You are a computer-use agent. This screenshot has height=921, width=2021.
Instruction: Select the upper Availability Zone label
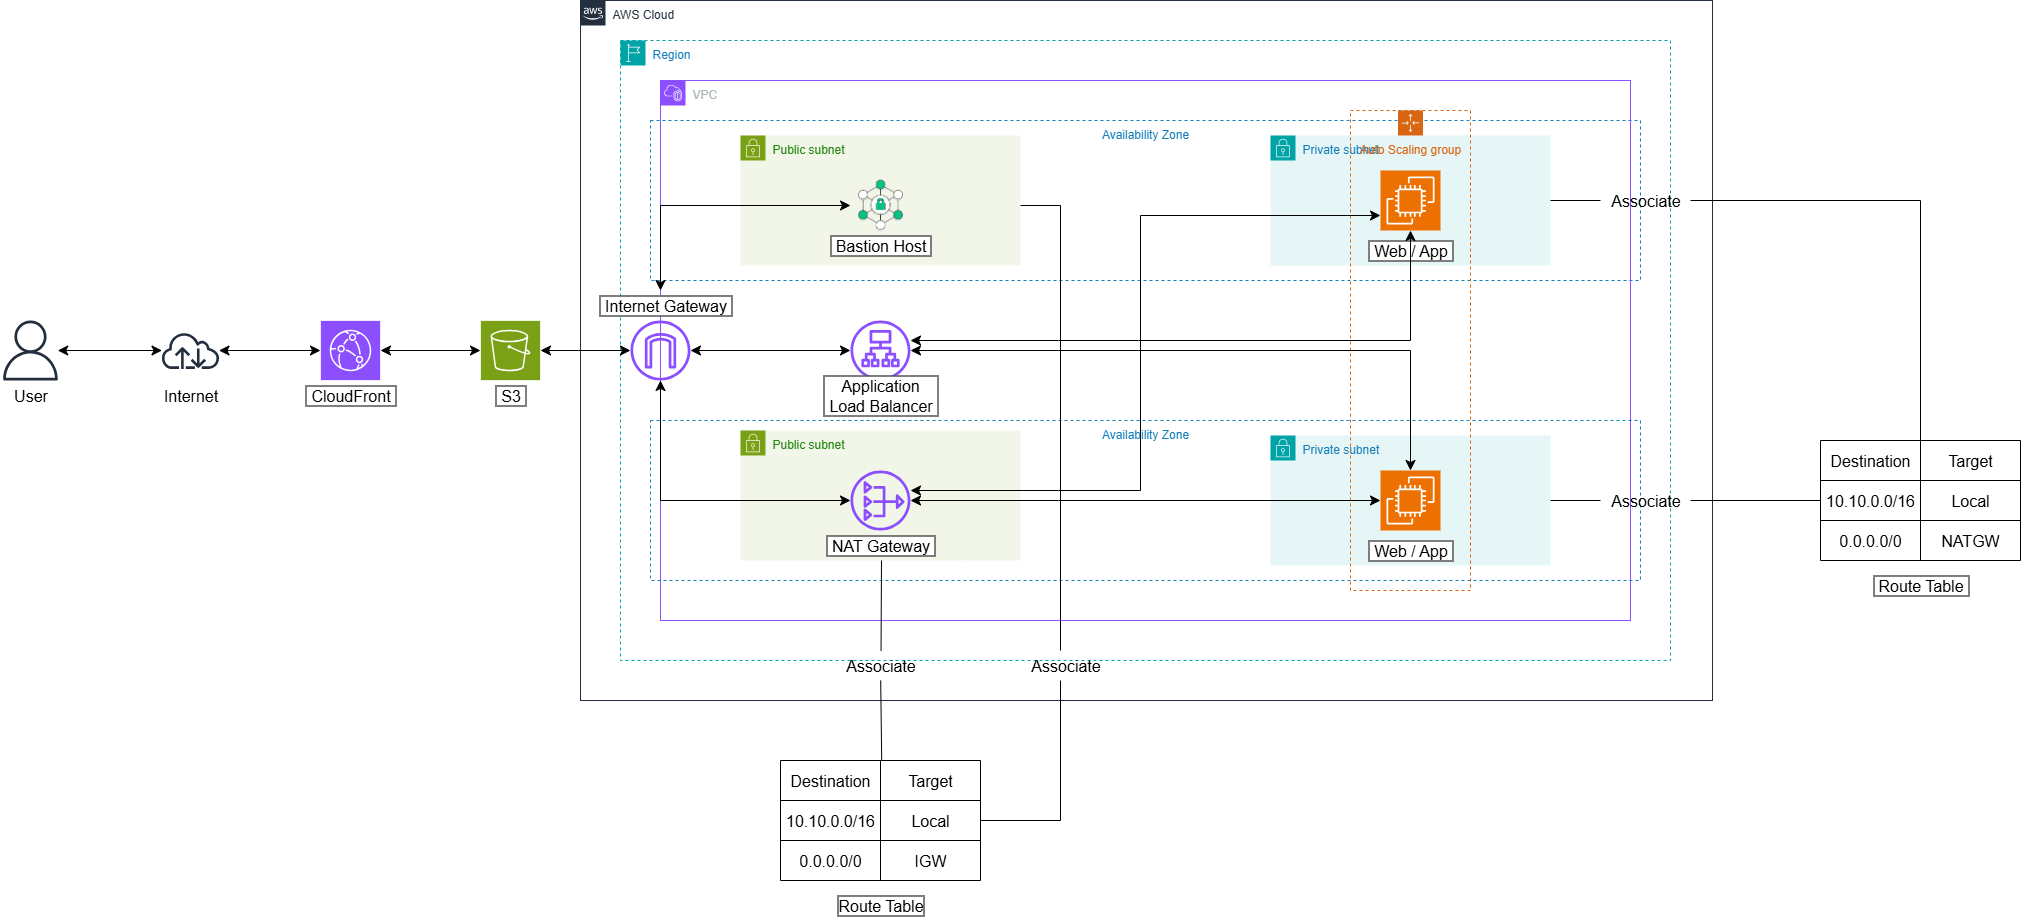[1145, 135]
